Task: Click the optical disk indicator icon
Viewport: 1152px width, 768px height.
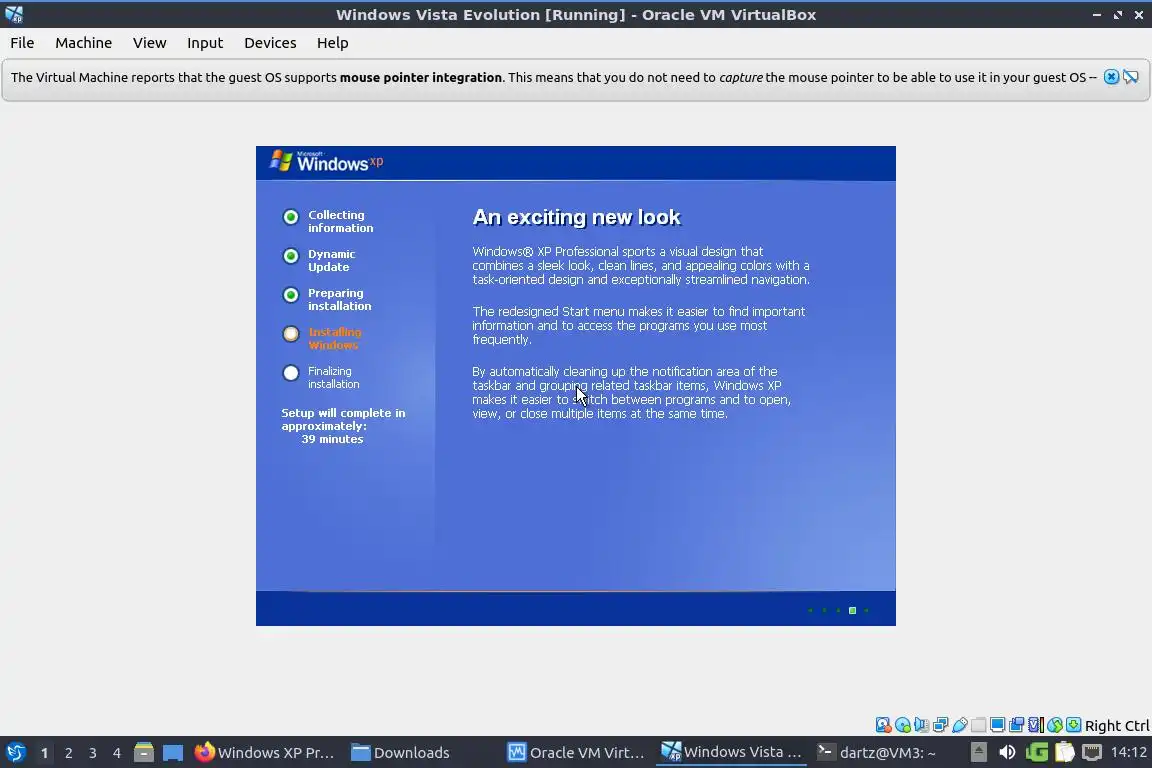Action: pyautogui.click(x=902, y=725)
